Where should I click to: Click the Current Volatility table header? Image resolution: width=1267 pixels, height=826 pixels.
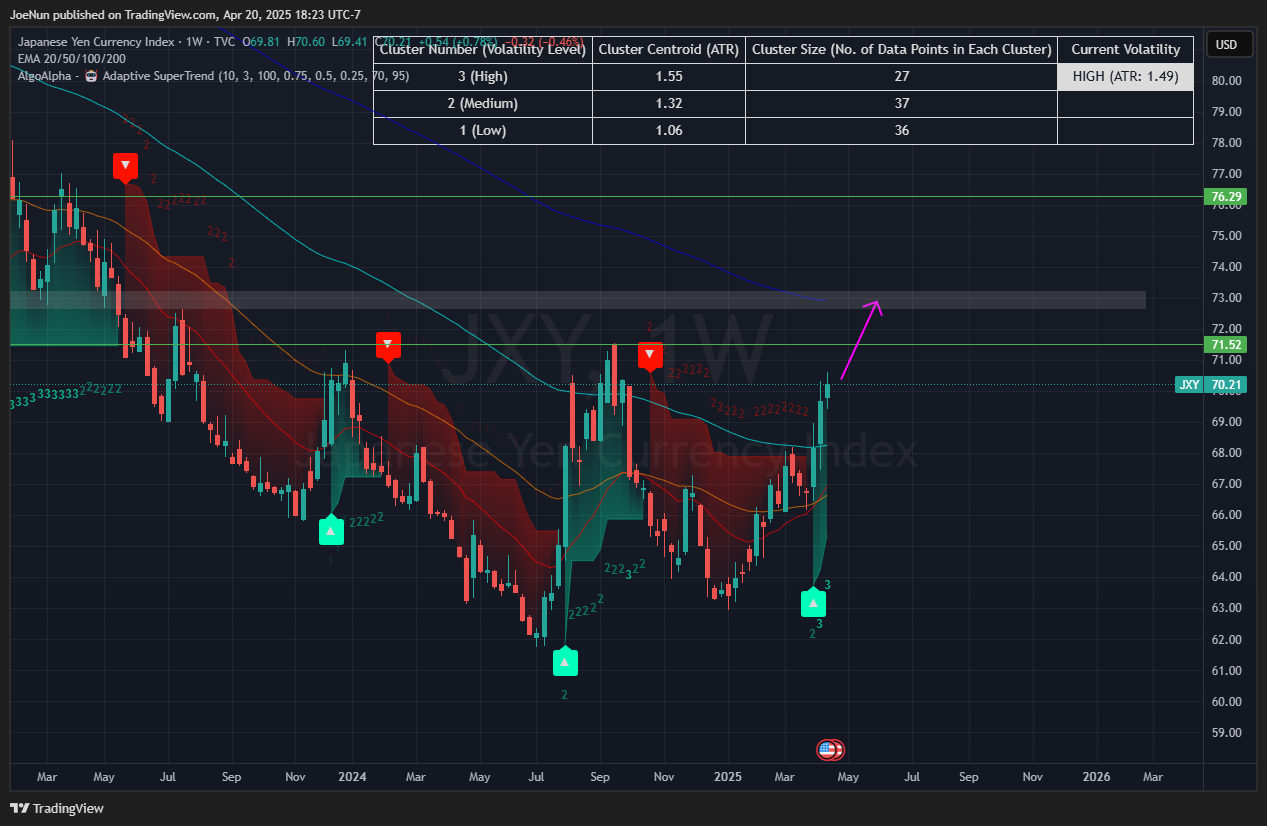coord(1125,49)
